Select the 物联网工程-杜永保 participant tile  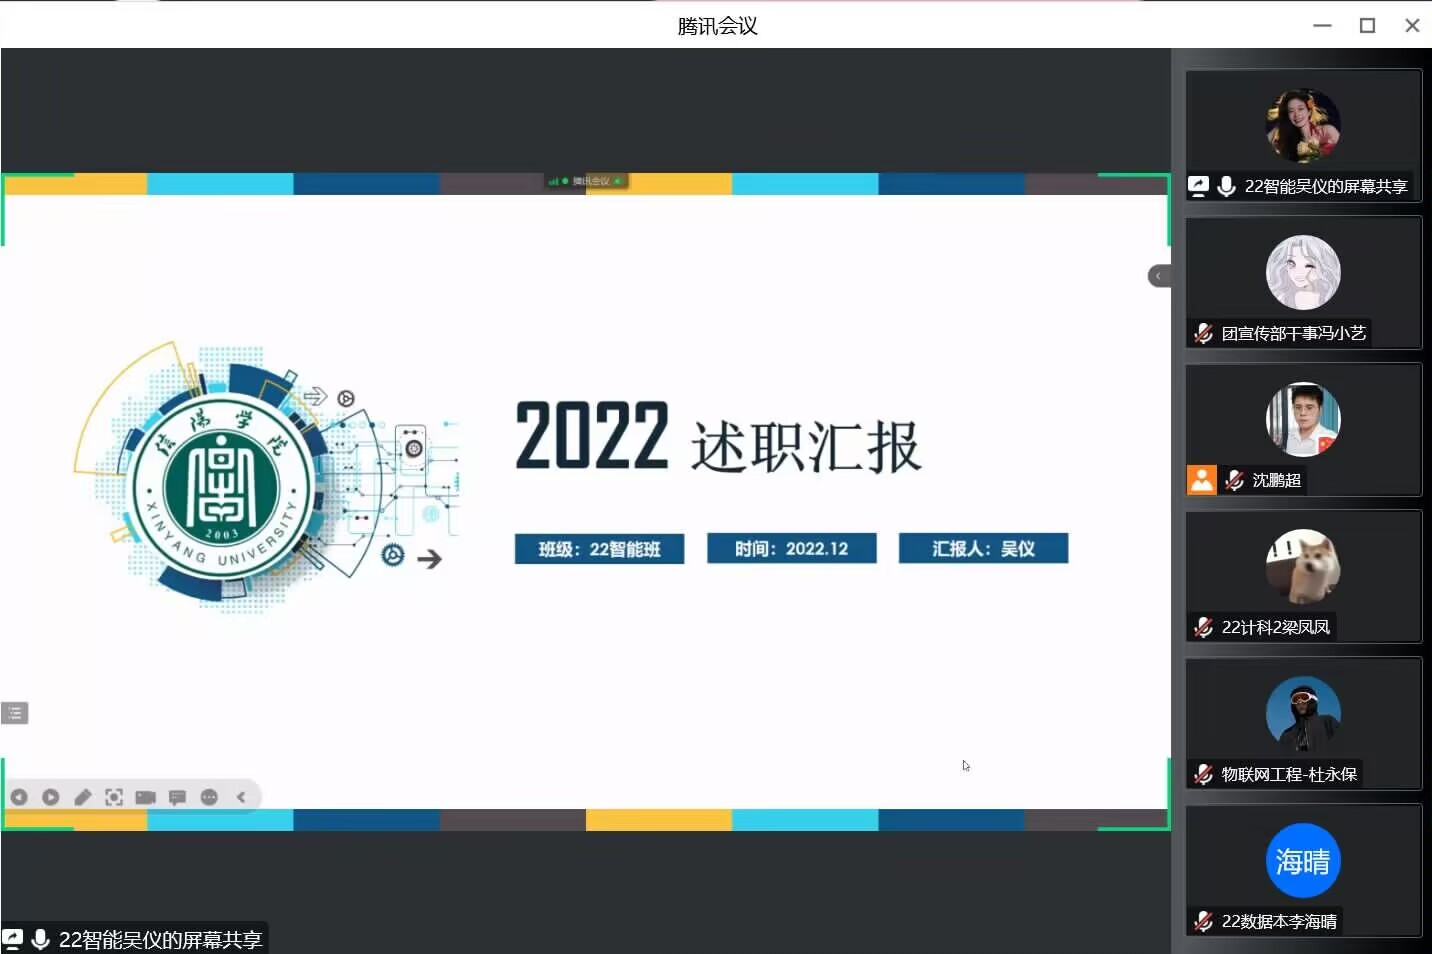click(1303, 724)
